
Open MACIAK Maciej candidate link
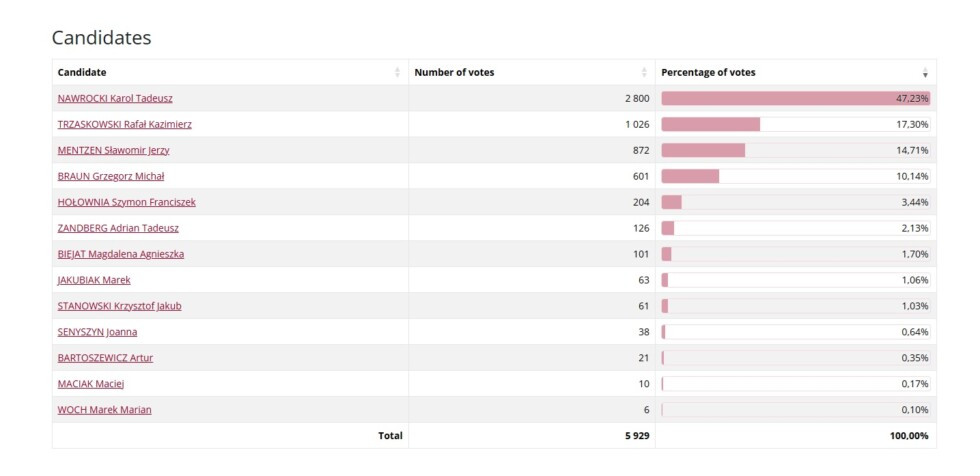tap(91, 385)
